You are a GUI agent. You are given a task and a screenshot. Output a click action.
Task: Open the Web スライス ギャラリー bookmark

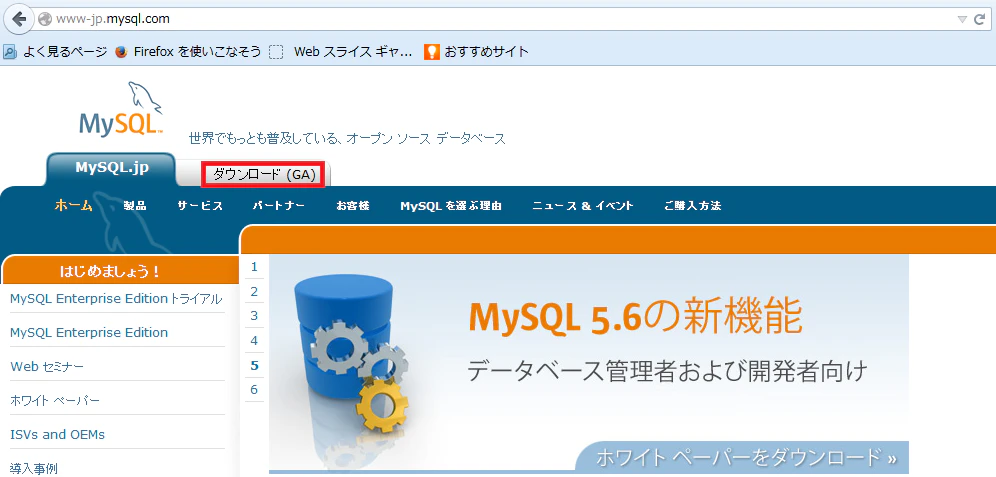353,51
